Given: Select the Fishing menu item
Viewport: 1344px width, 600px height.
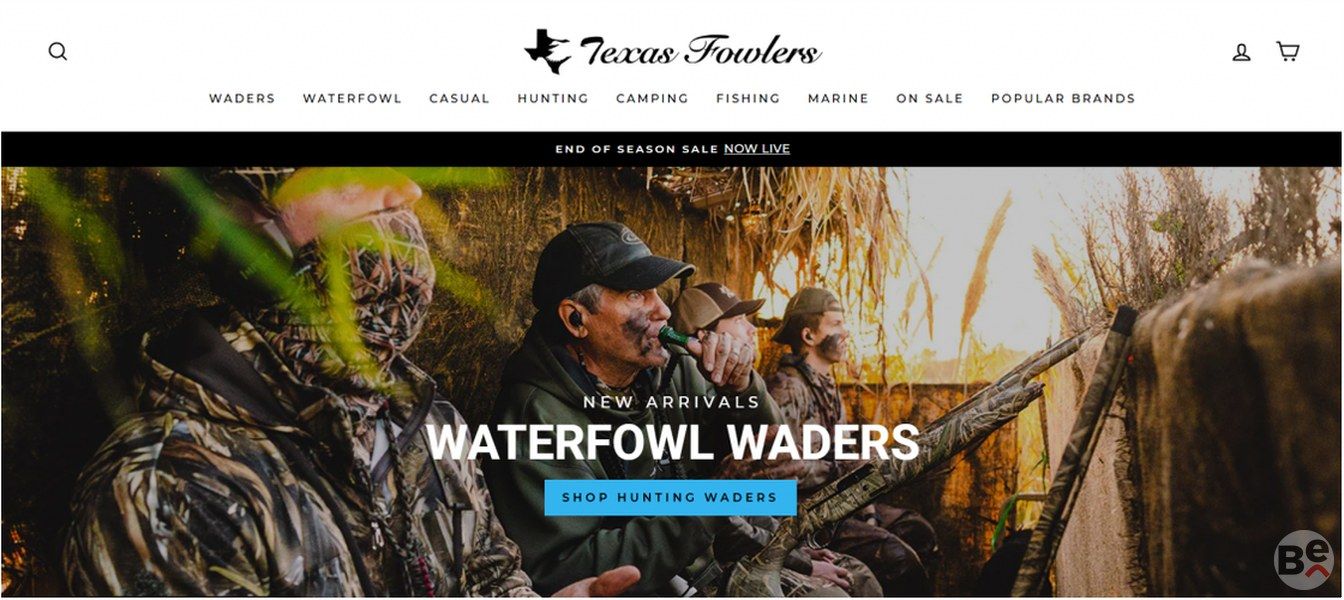Looking at the screenshot, I should pos(748,98).
